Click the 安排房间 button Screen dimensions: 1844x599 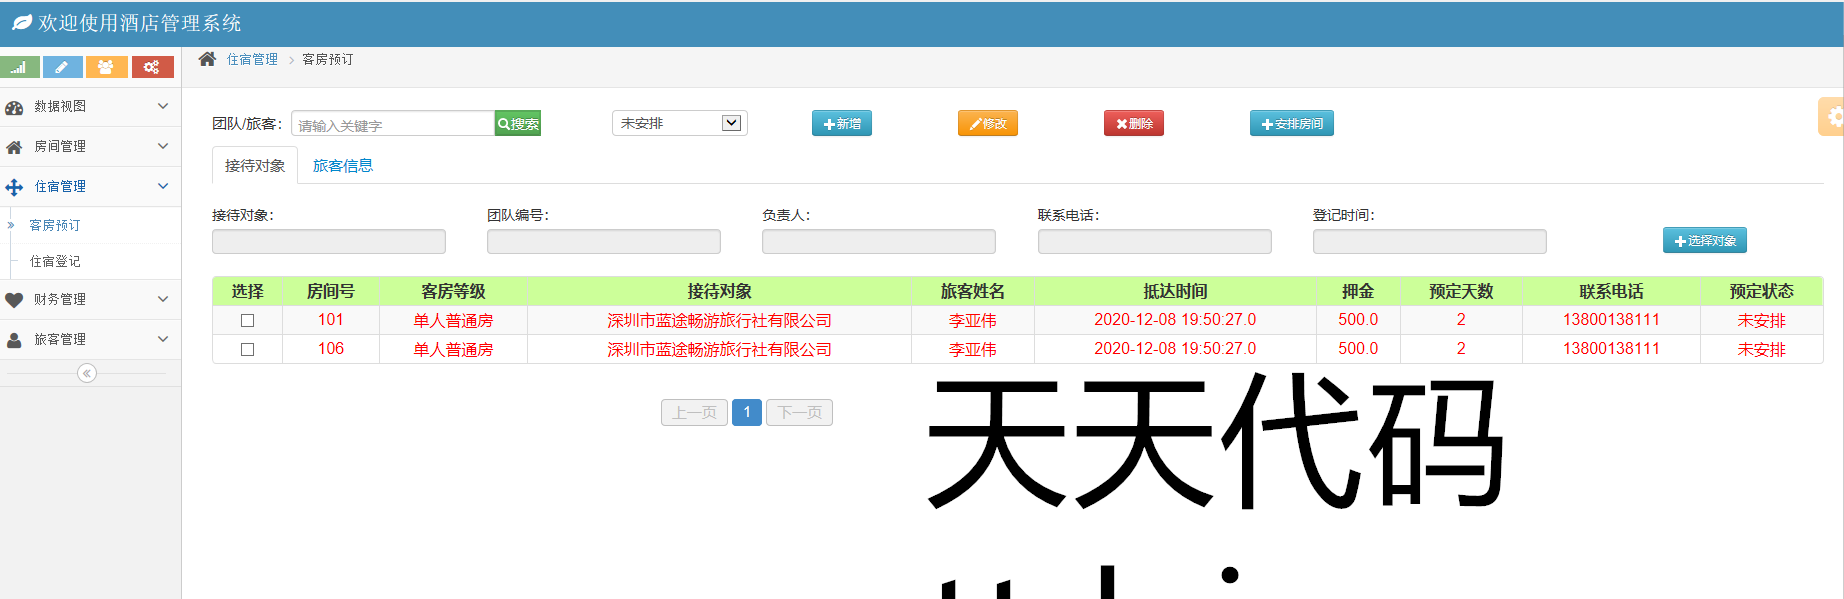[x=1291, y=124]
